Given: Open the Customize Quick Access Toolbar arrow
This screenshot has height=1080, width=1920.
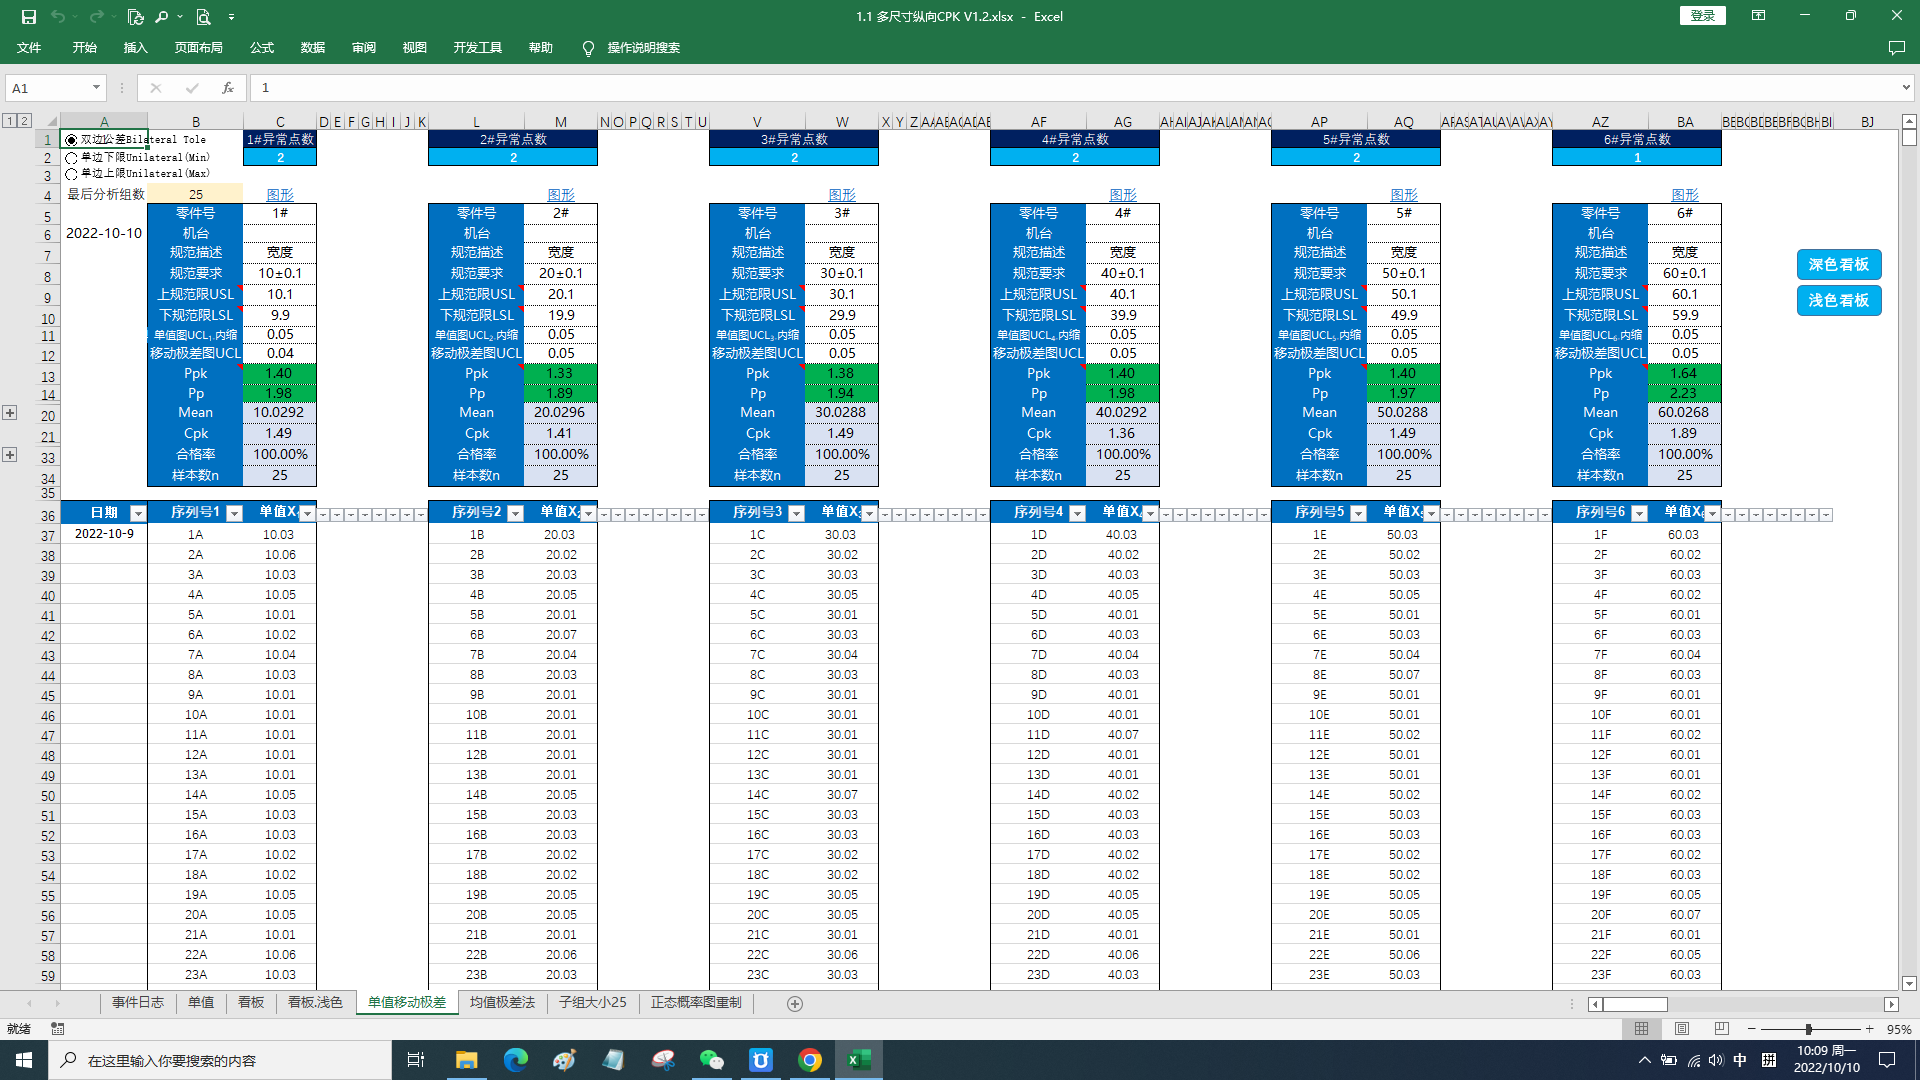Looking at the screenshot, I should [x=231, y=17].
